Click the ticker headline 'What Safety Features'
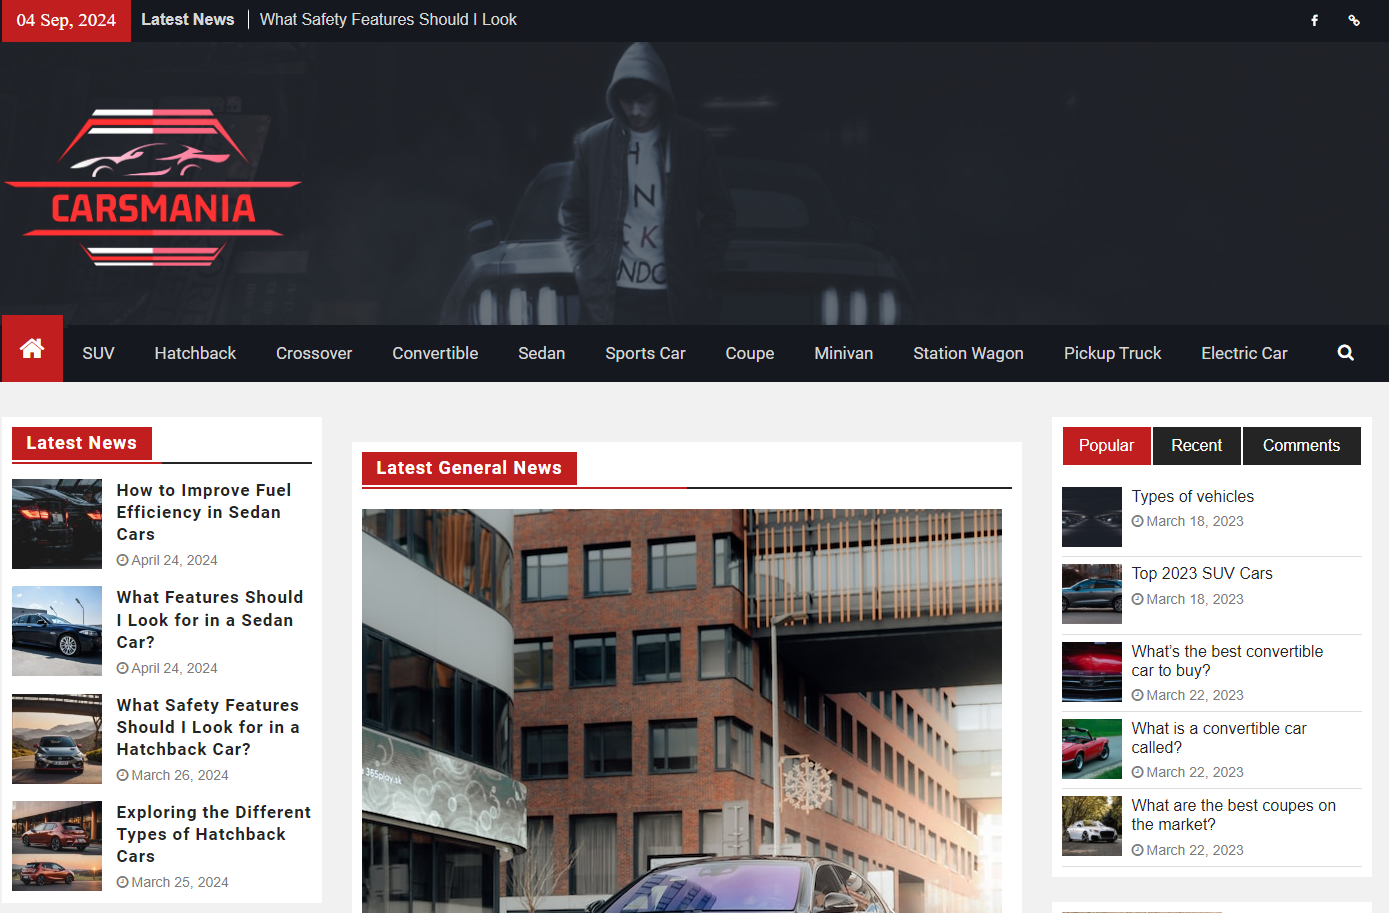The image size is (1389, 913). click(388, 20)
